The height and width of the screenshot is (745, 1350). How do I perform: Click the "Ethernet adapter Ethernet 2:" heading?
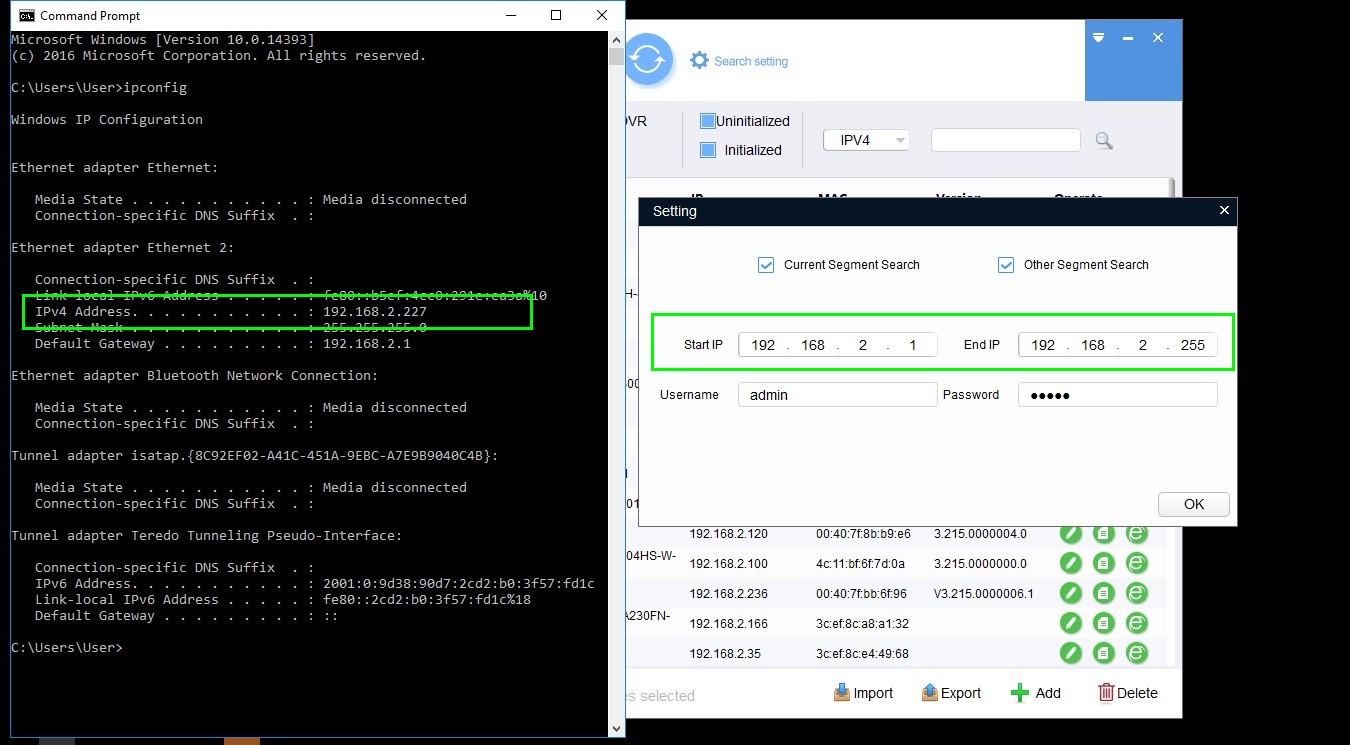pyautogui.click(x=123, y=248)
